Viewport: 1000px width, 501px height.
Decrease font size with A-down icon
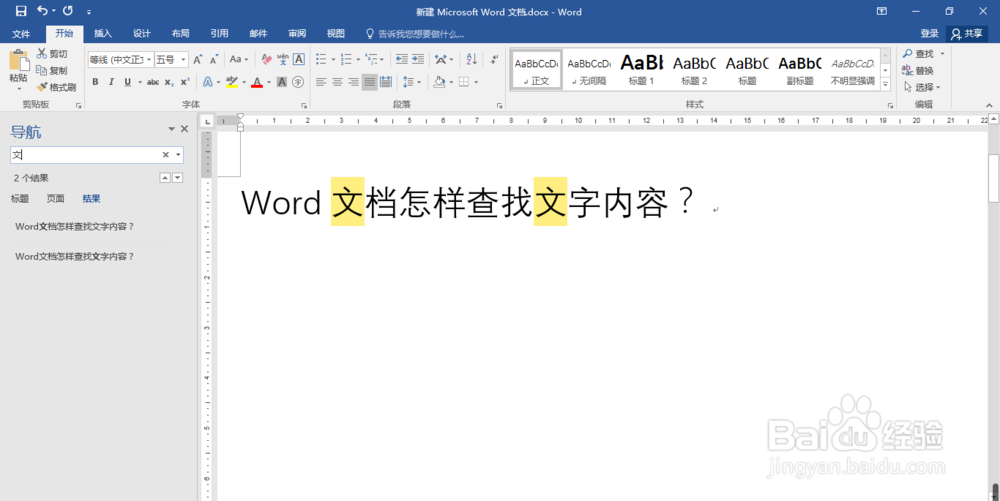click(214, 59)
